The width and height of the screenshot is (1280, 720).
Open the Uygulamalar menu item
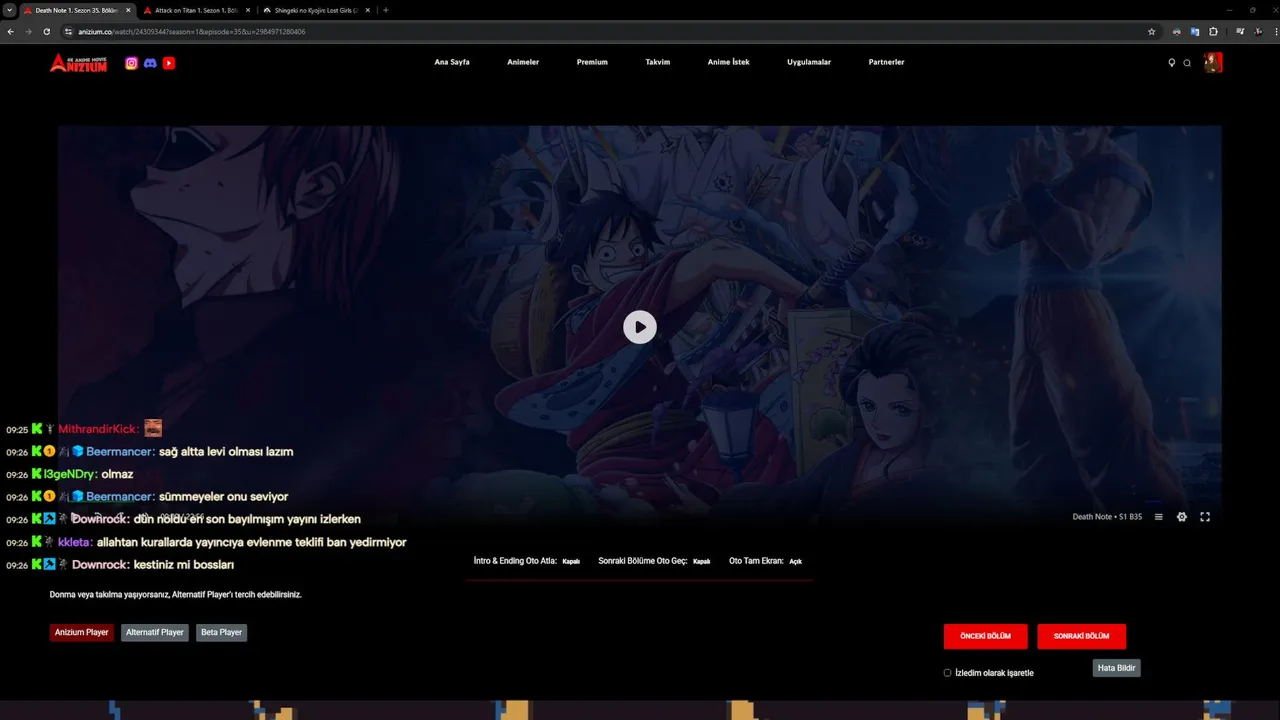(x=809, y=62)
